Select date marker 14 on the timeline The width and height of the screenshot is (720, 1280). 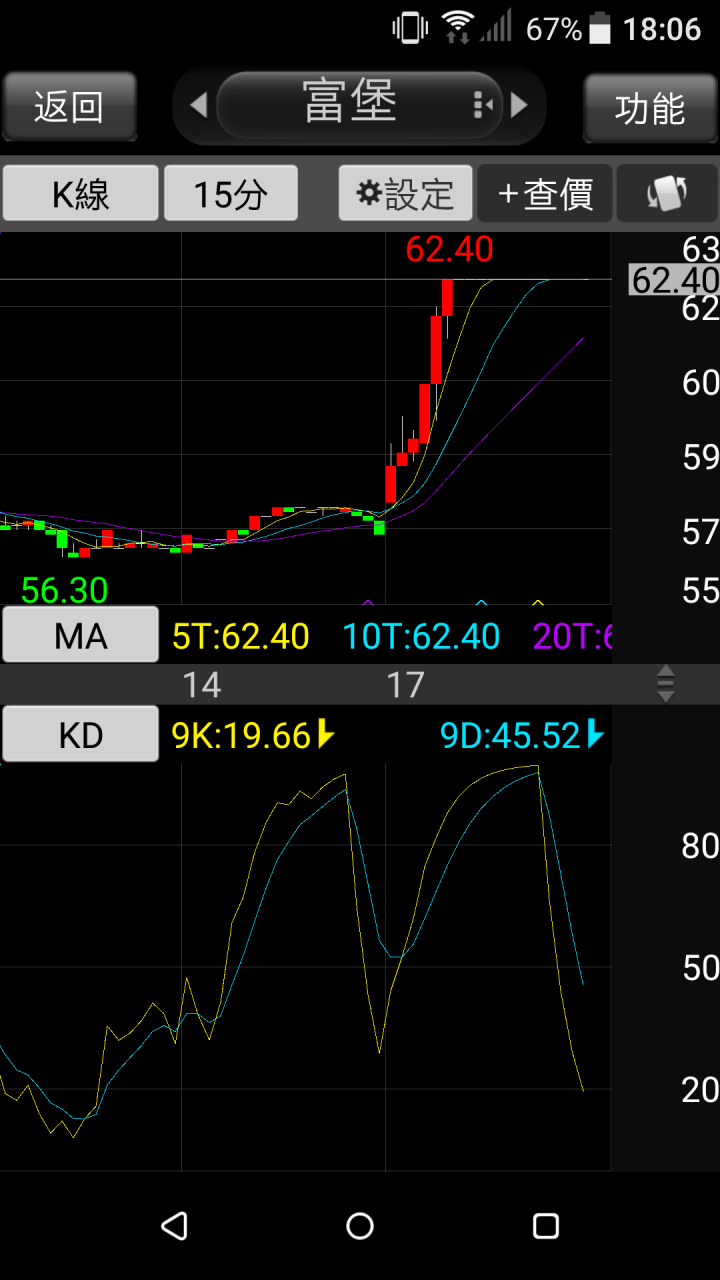pos(201,685)
